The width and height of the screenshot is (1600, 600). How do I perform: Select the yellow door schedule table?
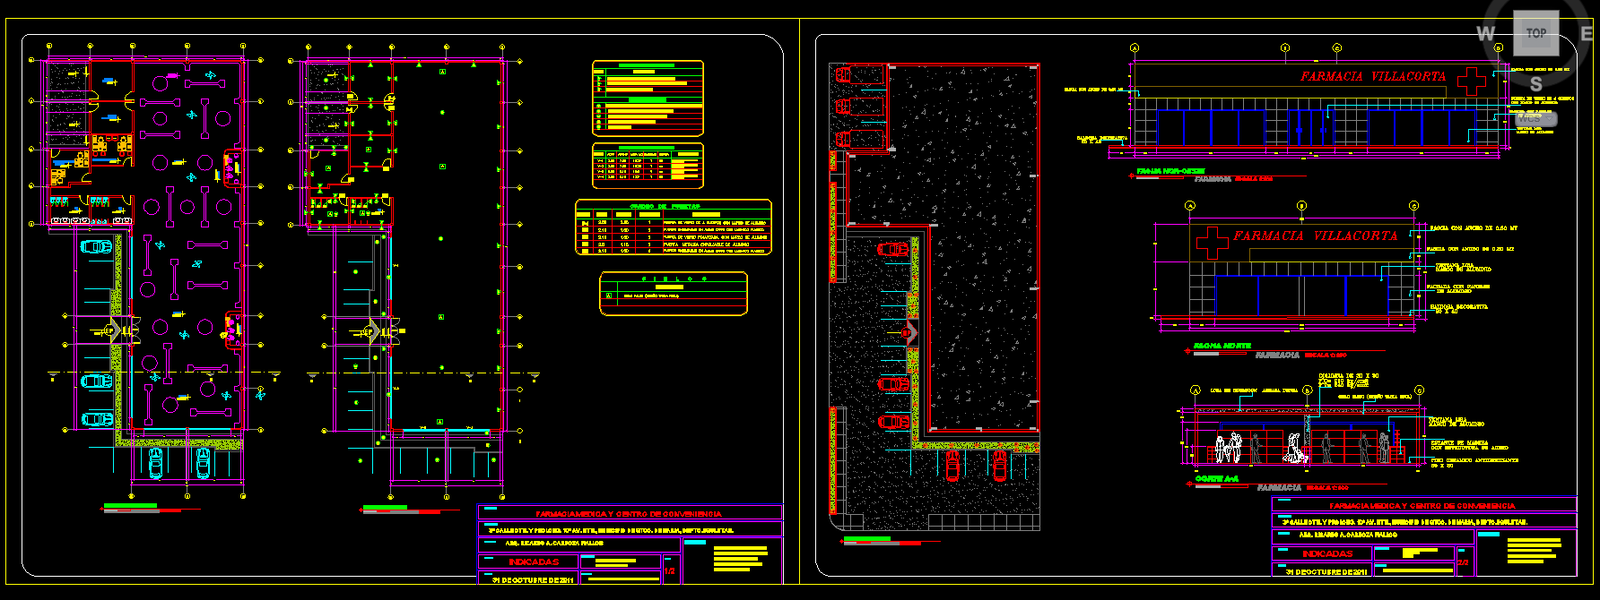click(673, 228)
